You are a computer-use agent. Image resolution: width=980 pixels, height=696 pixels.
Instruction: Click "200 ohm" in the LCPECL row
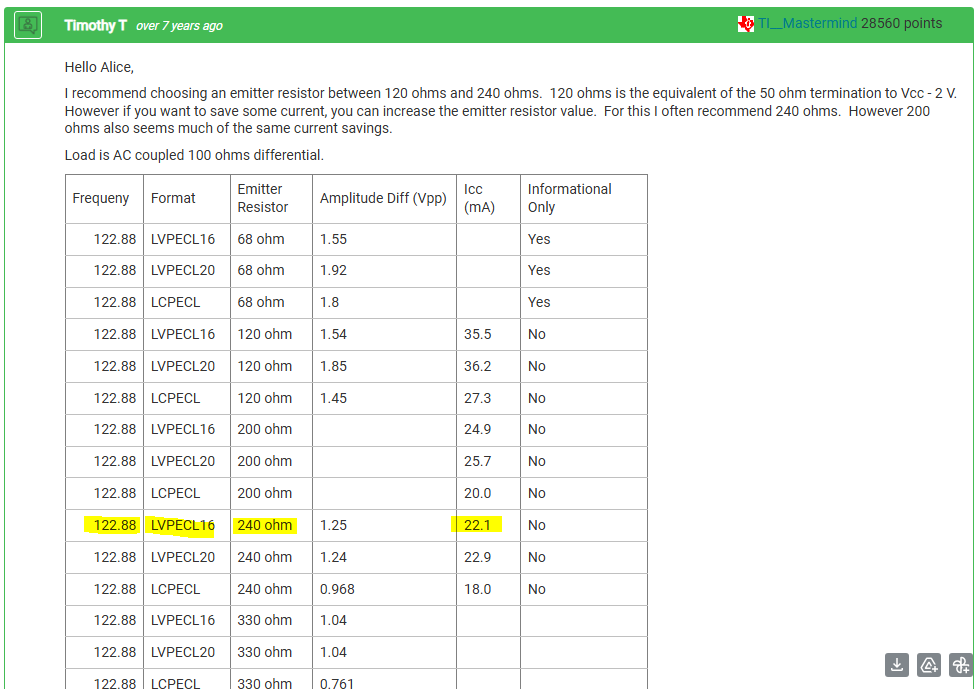click(x=264, y=494)
